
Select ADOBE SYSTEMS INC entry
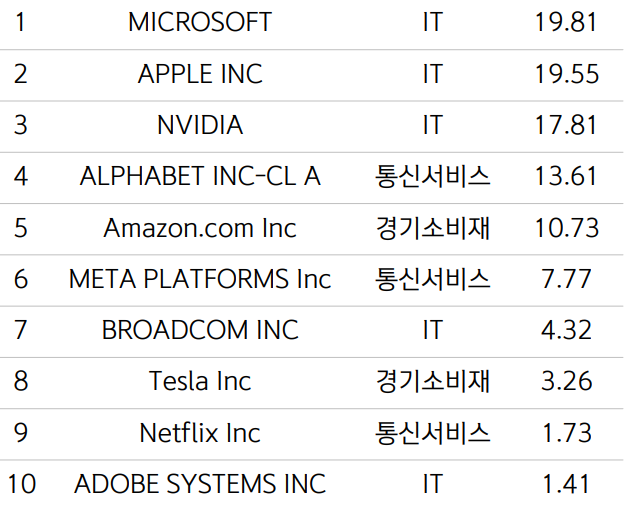[x=200, y=484]
